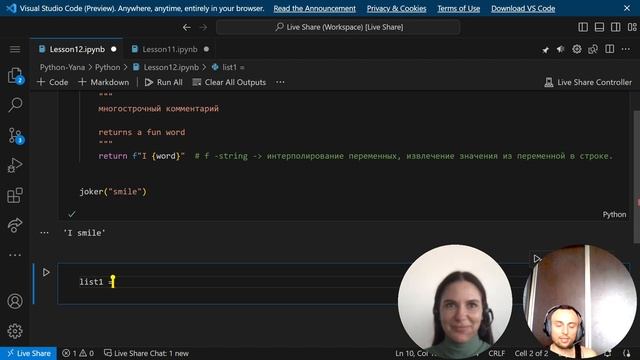The width and height of the screenshot is (640, 360).
Task: Toggle the secondary side bar layout
Action: (616, 27)
